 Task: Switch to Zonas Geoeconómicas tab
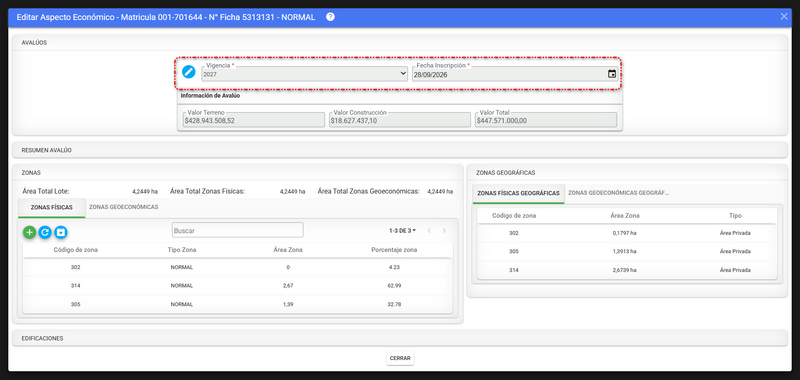pos(123,207)
